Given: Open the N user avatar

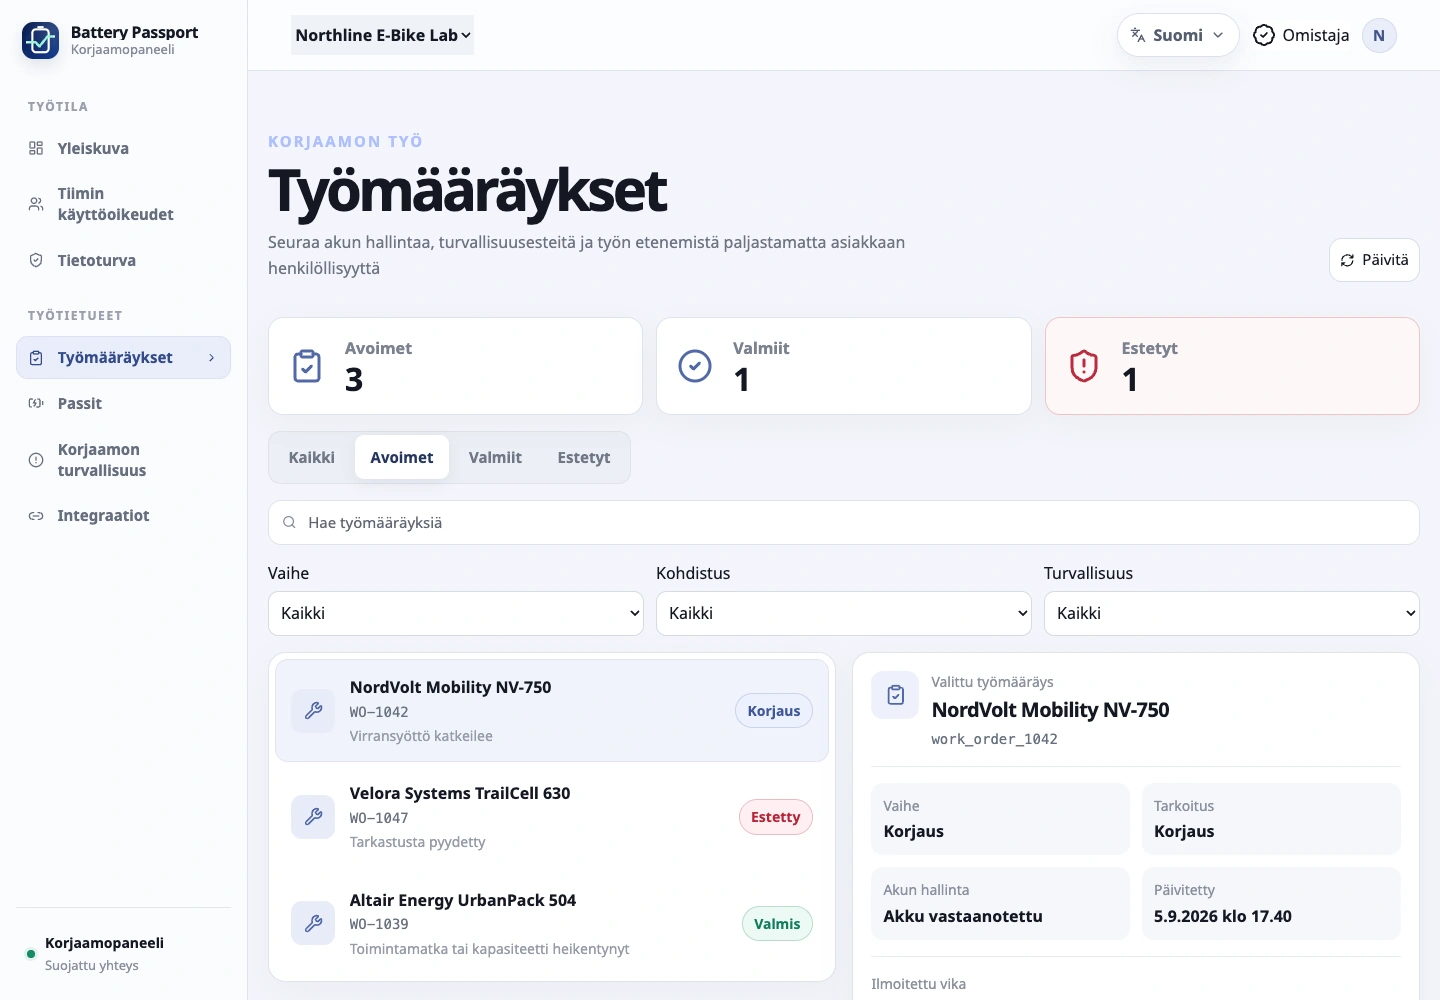Looking at the screenshot, I should coord(1379,35).
